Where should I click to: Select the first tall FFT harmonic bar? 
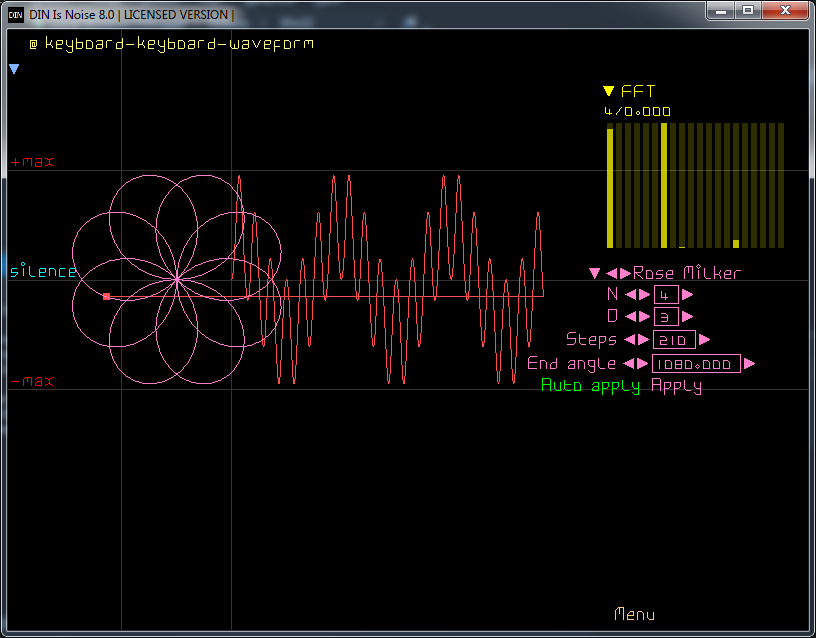610,188
